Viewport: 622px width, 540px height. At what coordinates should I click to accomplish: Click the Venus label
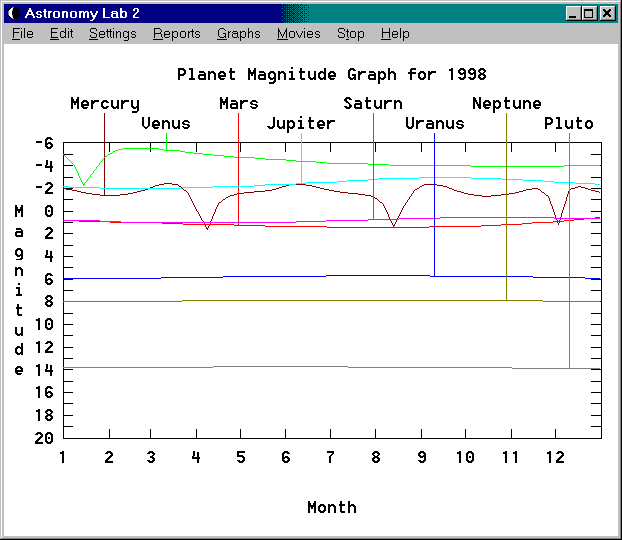(166, 123)
